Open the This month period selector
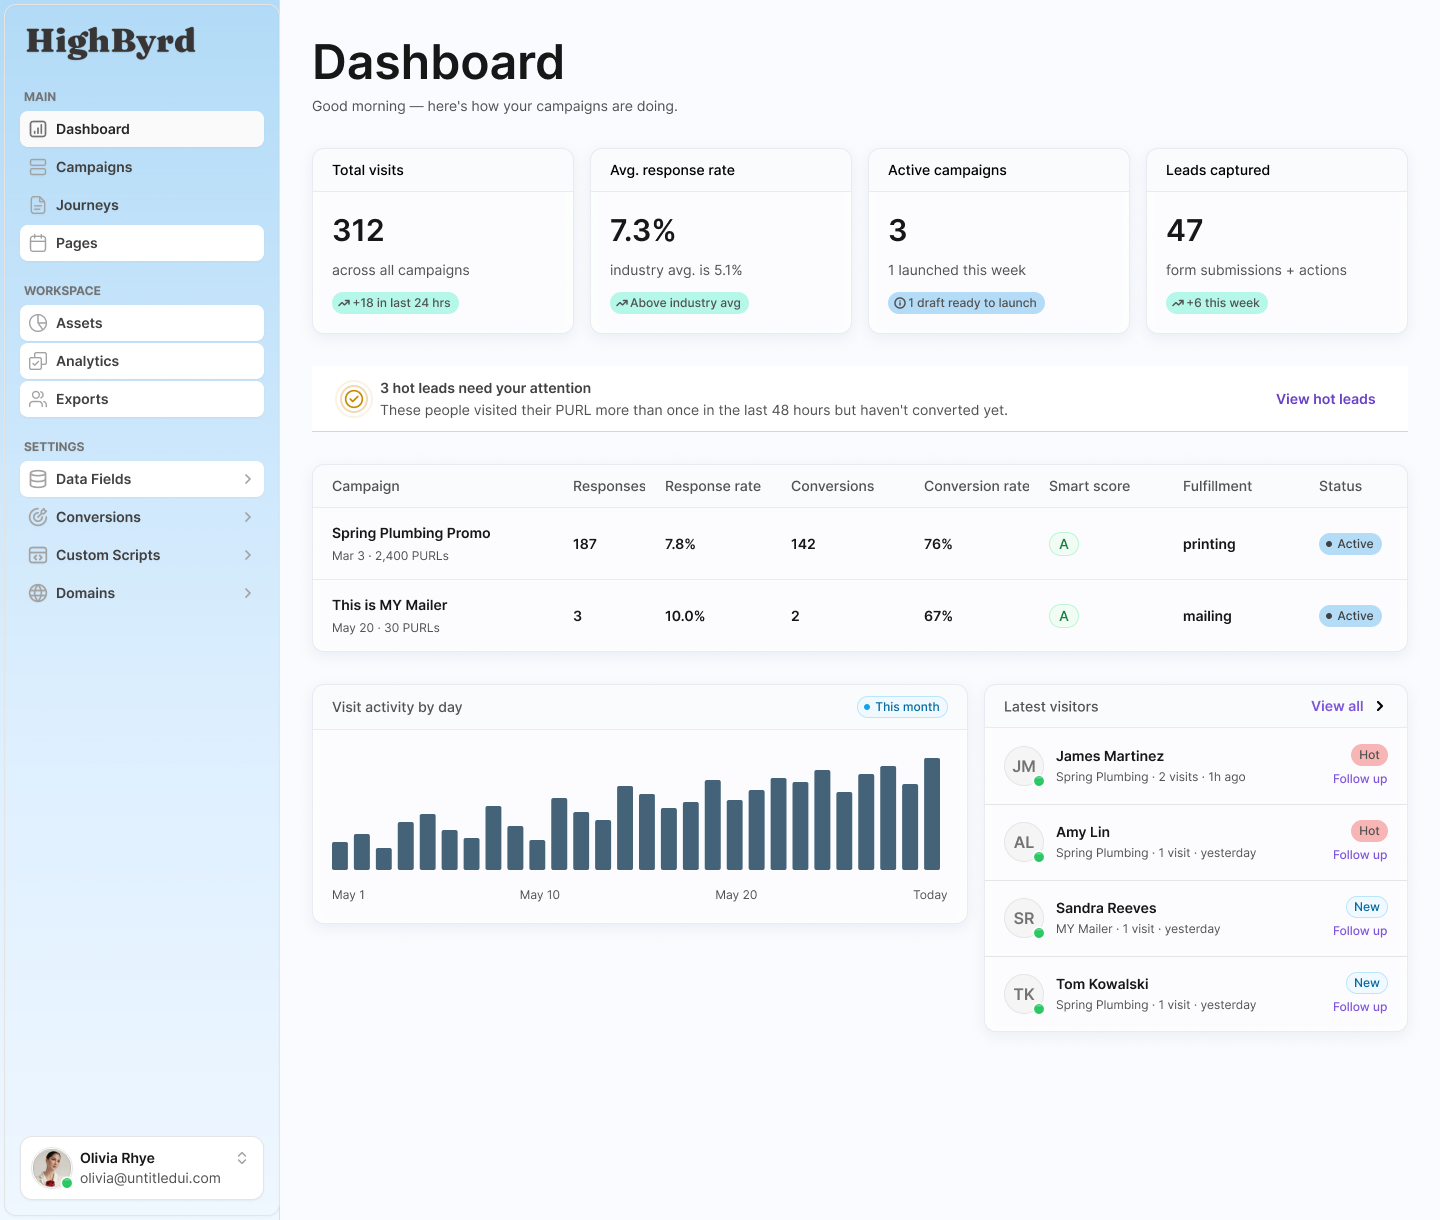The height and width of the screenshot is (1220, 1440). tap(902, 707)
